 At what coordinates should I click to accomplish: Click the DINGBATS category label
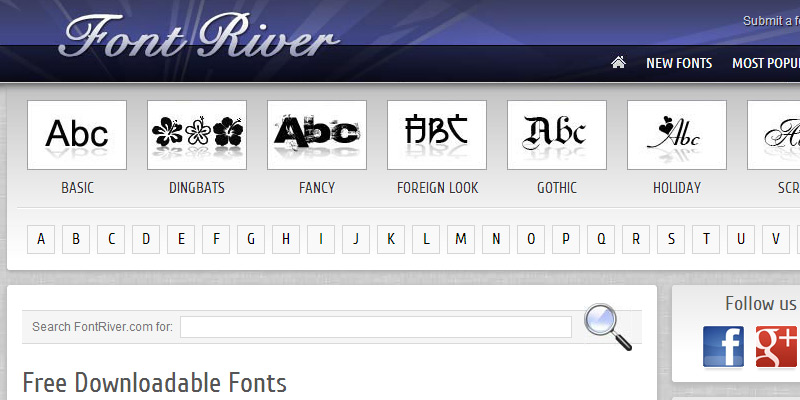point(197,188)
